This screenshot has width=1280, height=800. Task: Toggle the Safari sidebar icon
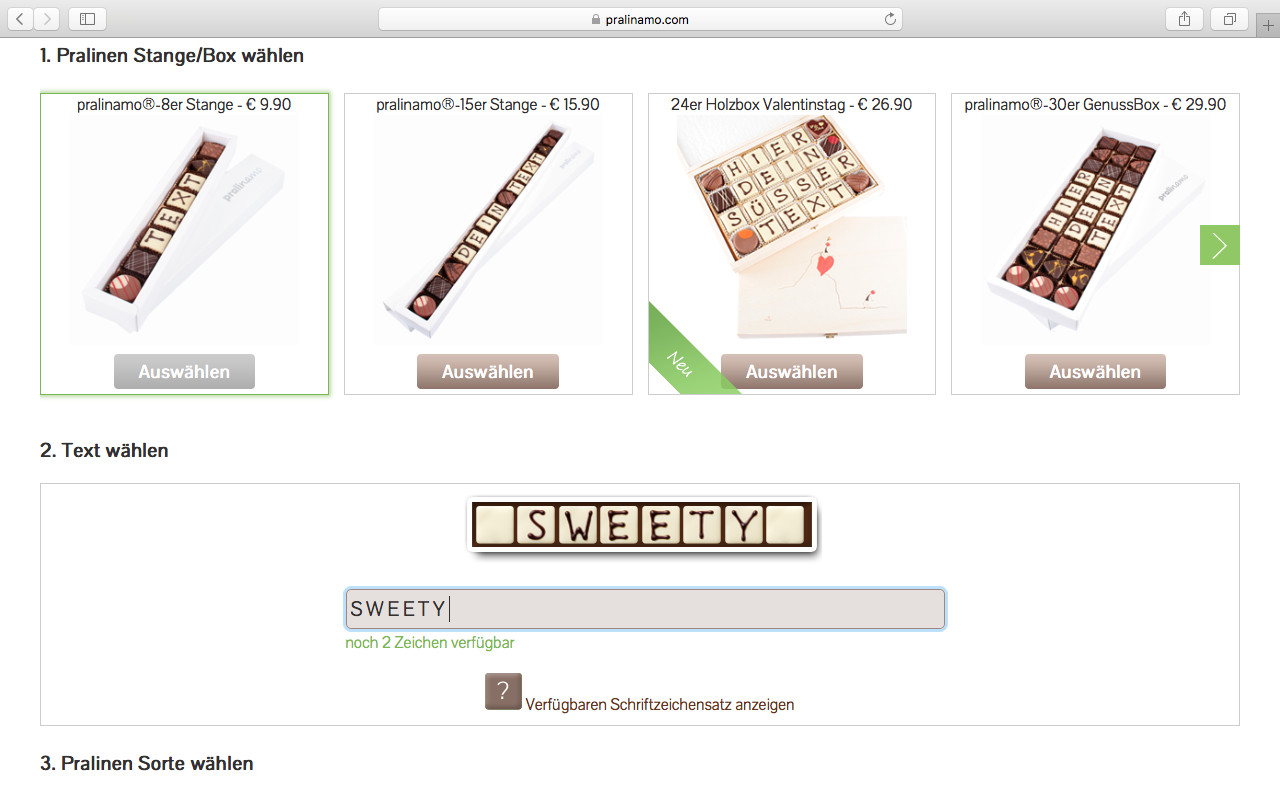87,19
